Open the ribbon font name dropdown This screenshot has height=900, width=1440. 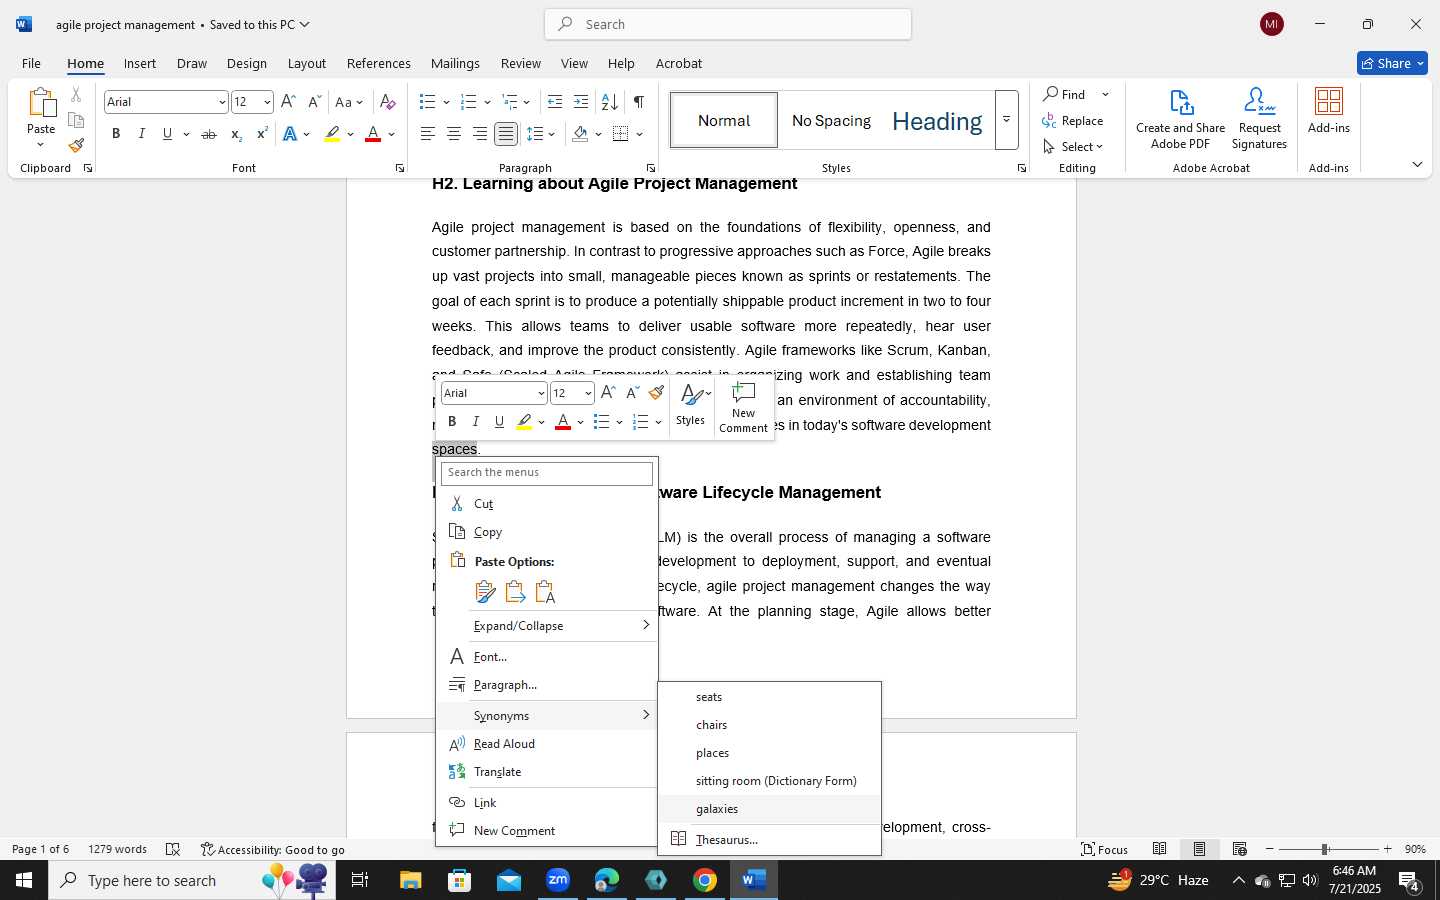(222, 102)
